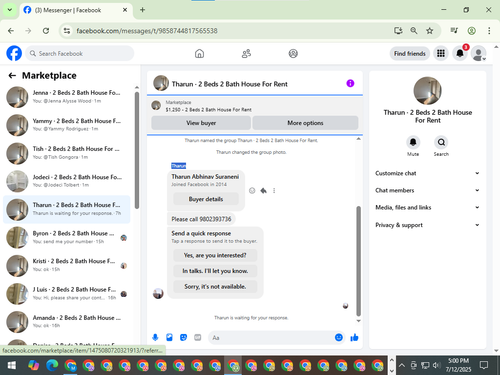The image size is (500, 375).
Task: Choose a GIF icon
Action: pos(198,338)
